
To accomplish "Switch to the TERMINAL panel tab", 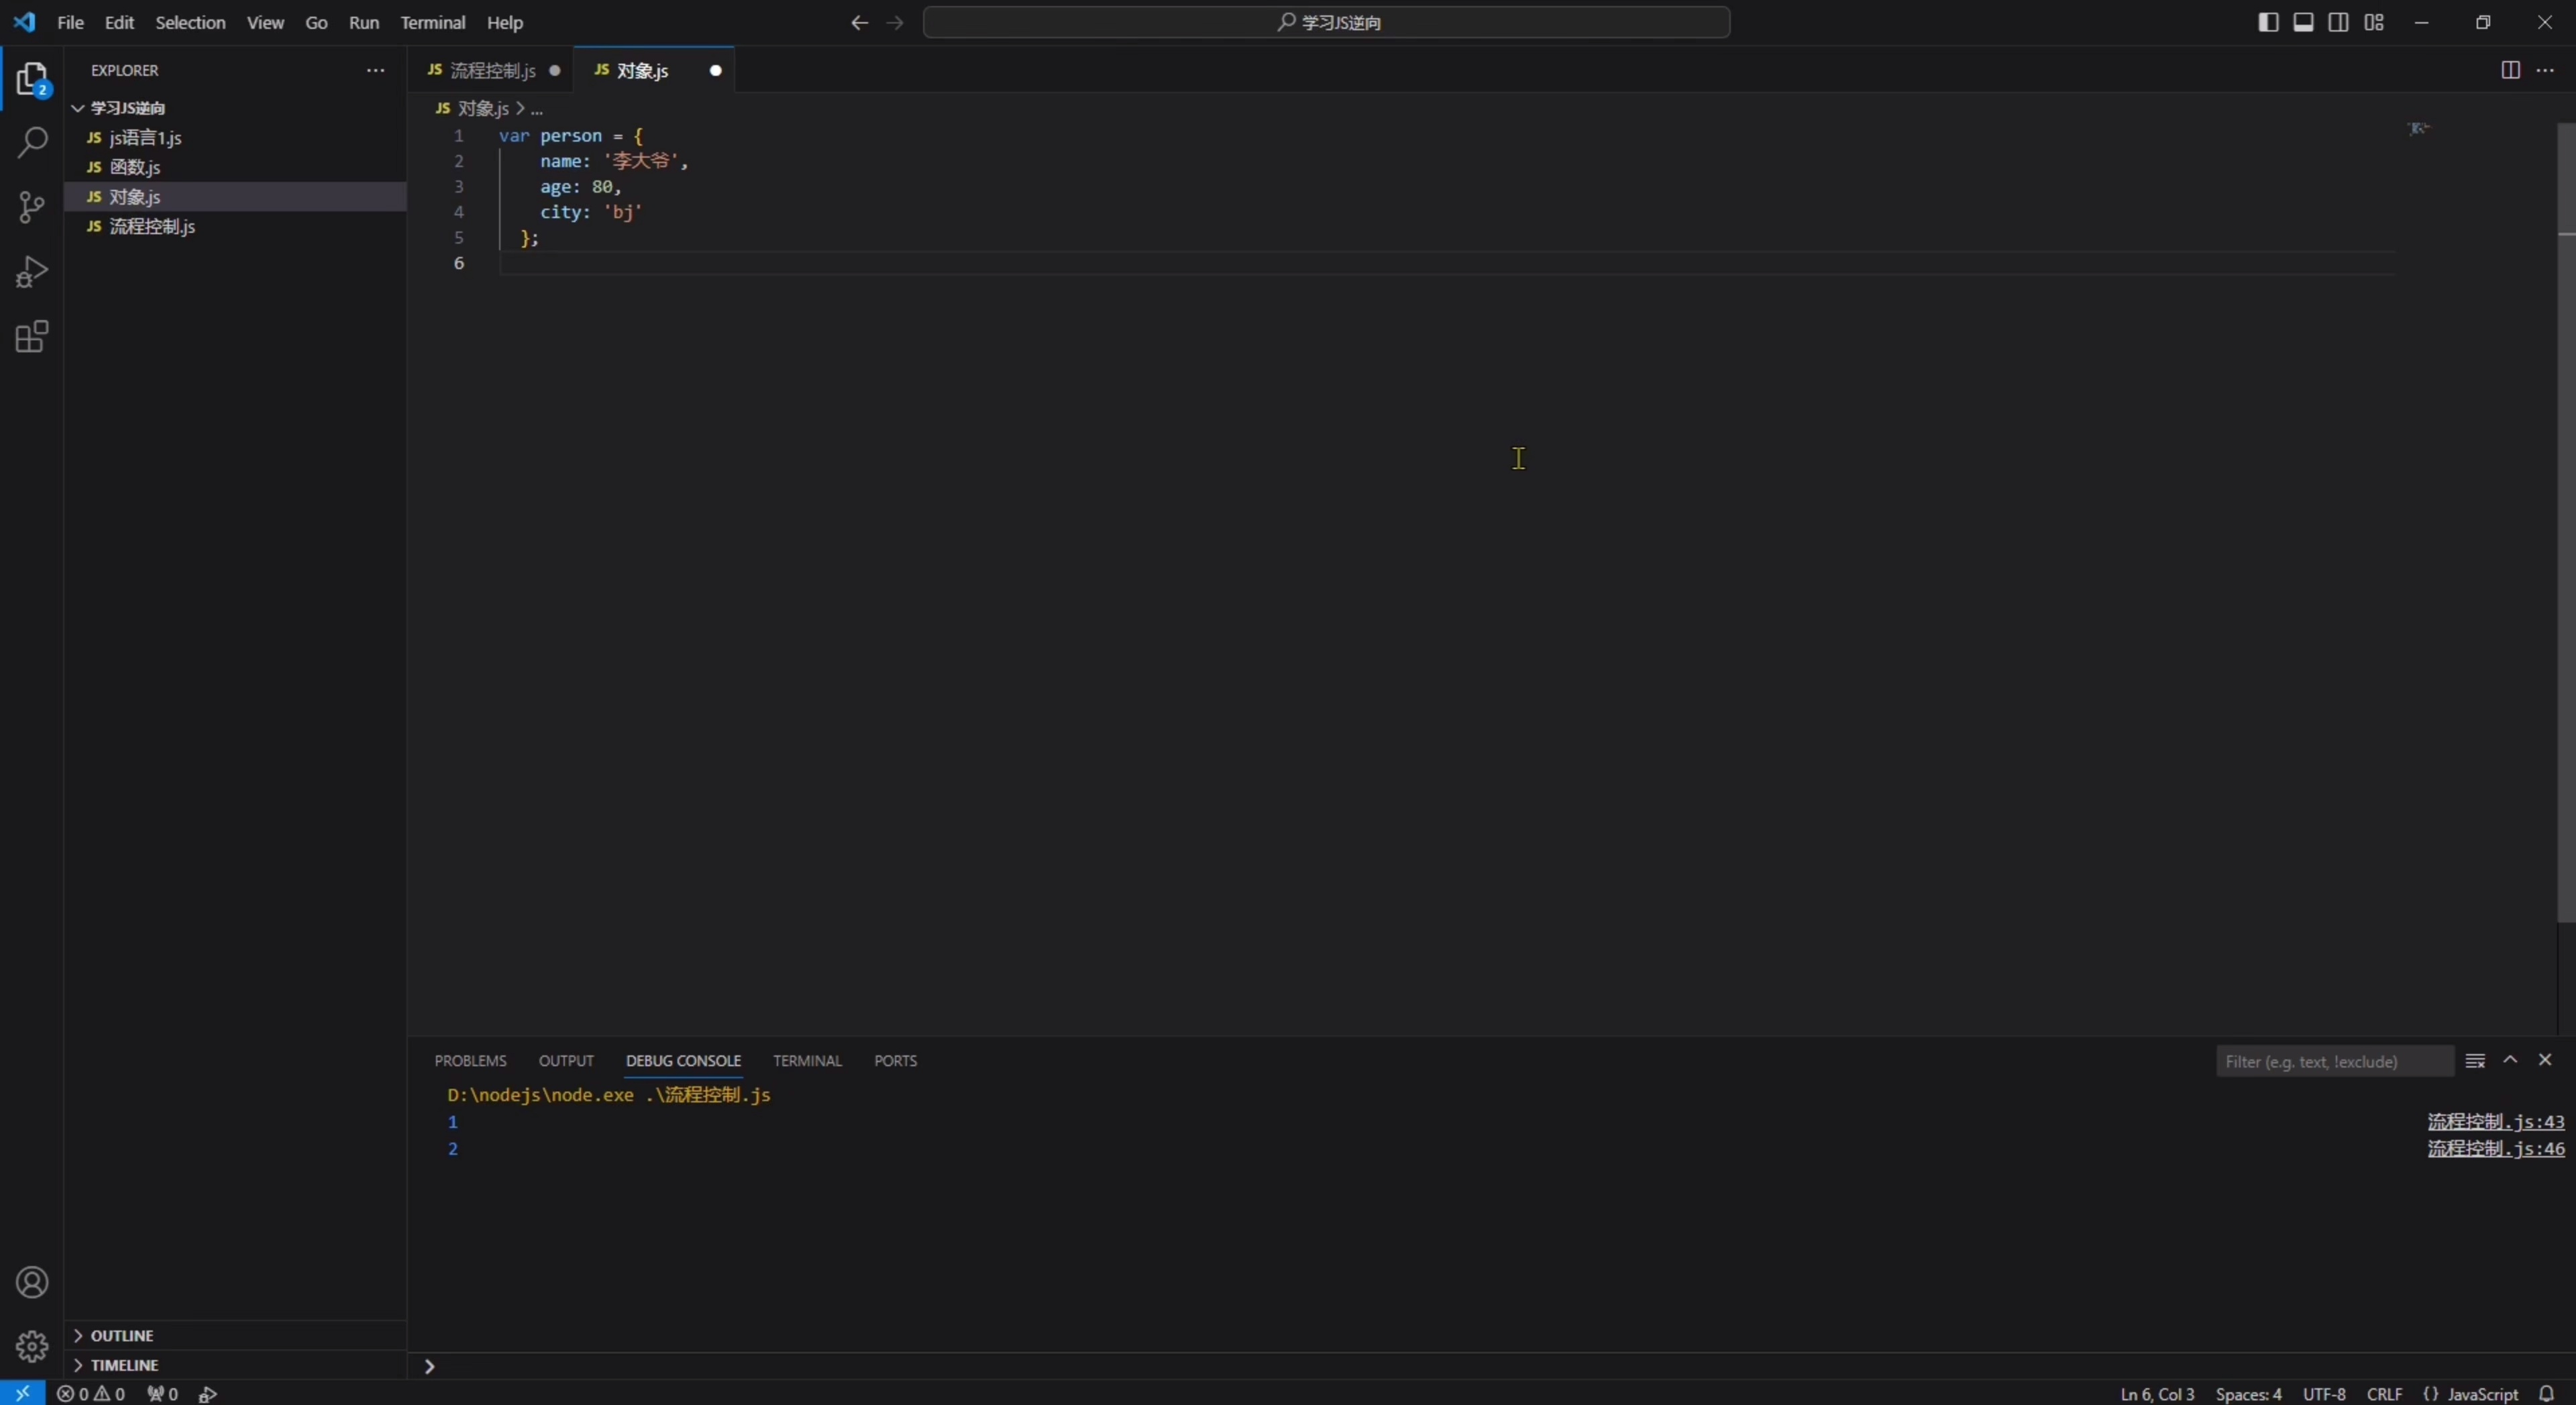I will tap(807, 1061).
